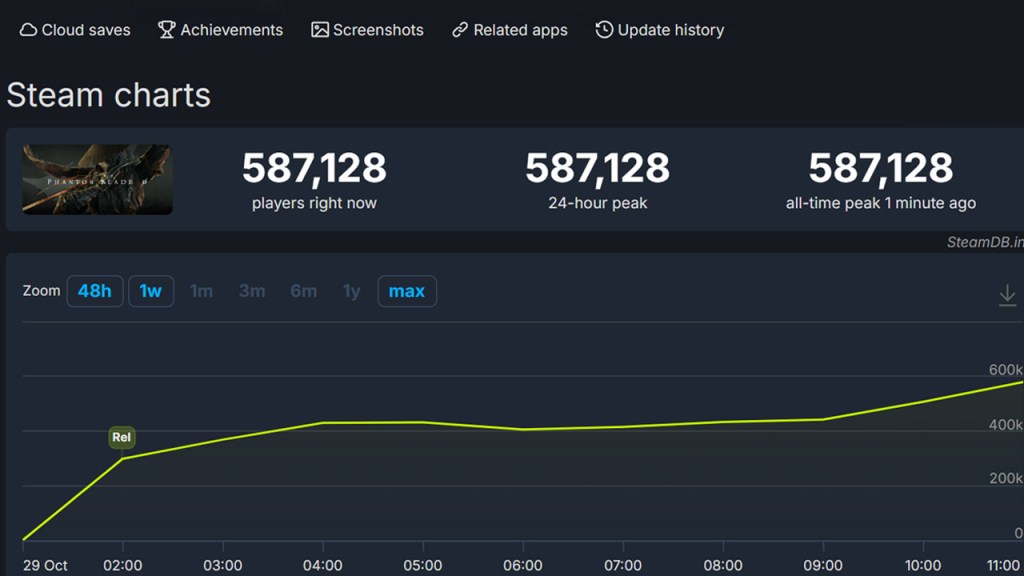The image size is (1024, 576).
Task: Open the Related apps tab
Action: 509,30
